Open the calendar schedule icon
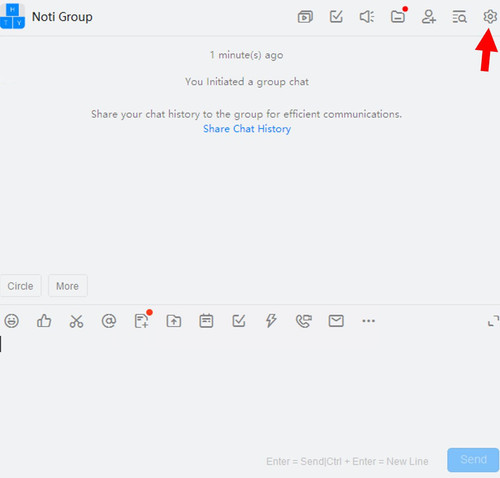Image resolution: width=500 pixels, height=478 pixels. (206, 321)
